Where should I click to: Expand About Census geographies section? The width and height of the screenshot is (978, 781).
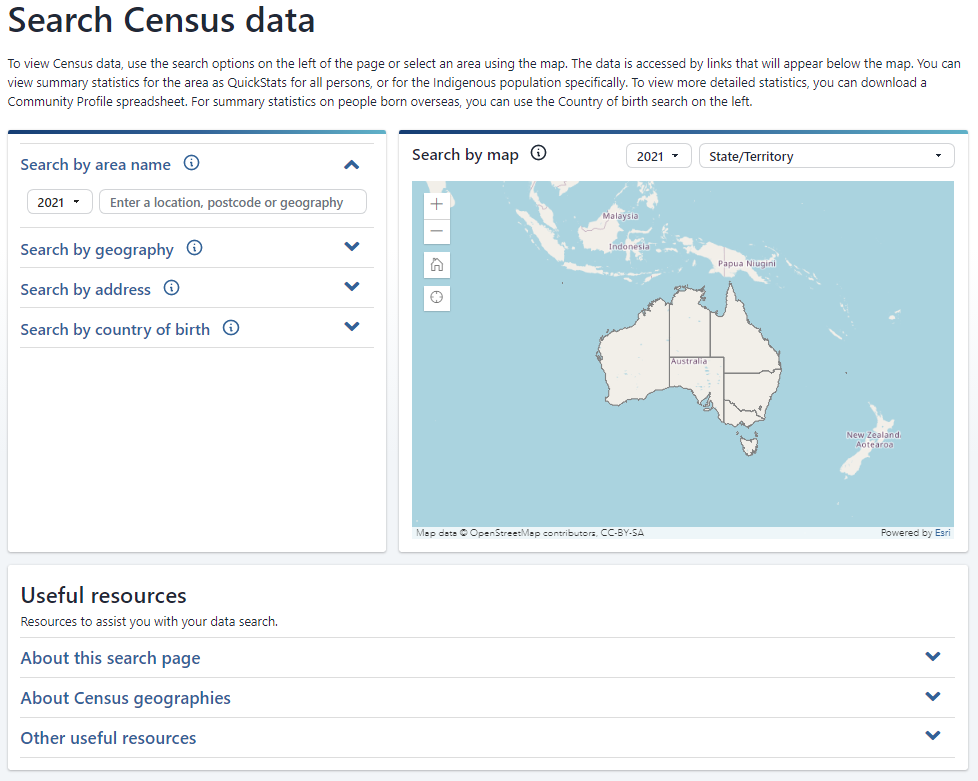(x=933, y=697)
